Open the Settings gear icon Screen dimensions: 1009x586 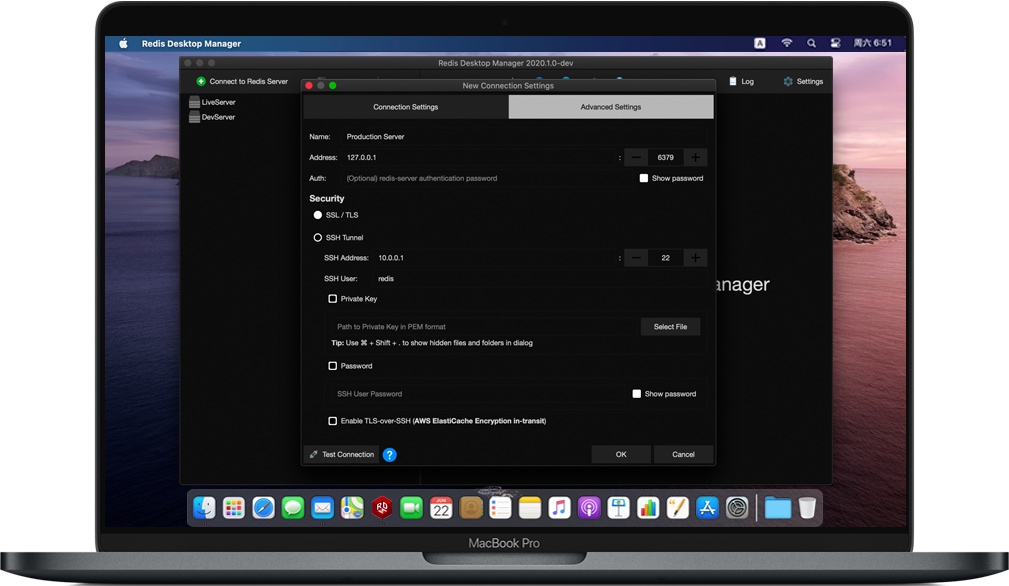[790, 81]
